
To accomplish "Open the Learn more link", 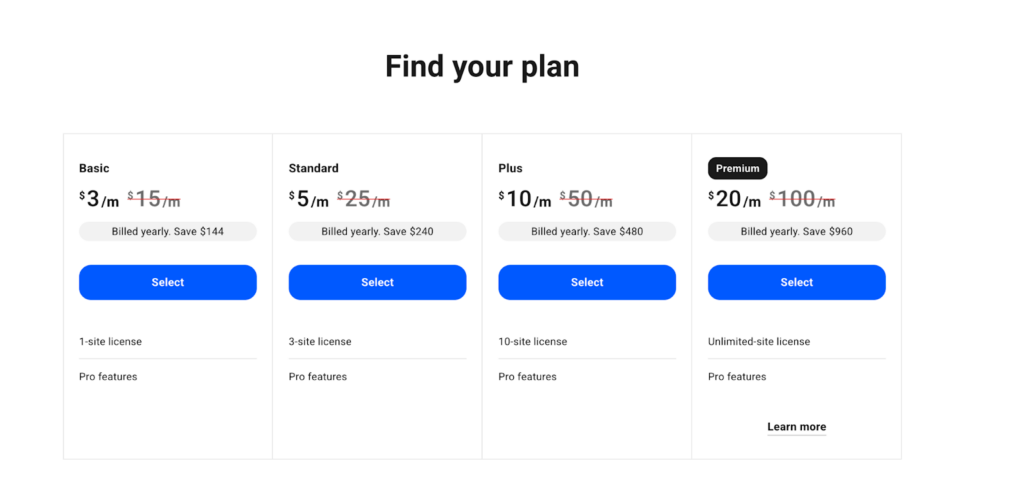I will pyautogui.click(x=797, y=427).
